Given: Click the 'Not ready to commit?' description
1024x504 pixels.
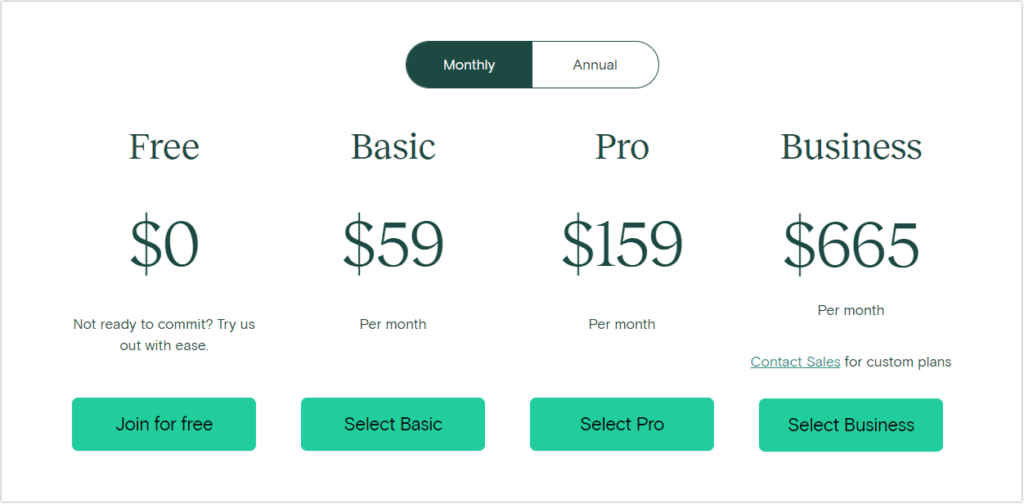Looking at the screenshot, I should tap(164, 335).
